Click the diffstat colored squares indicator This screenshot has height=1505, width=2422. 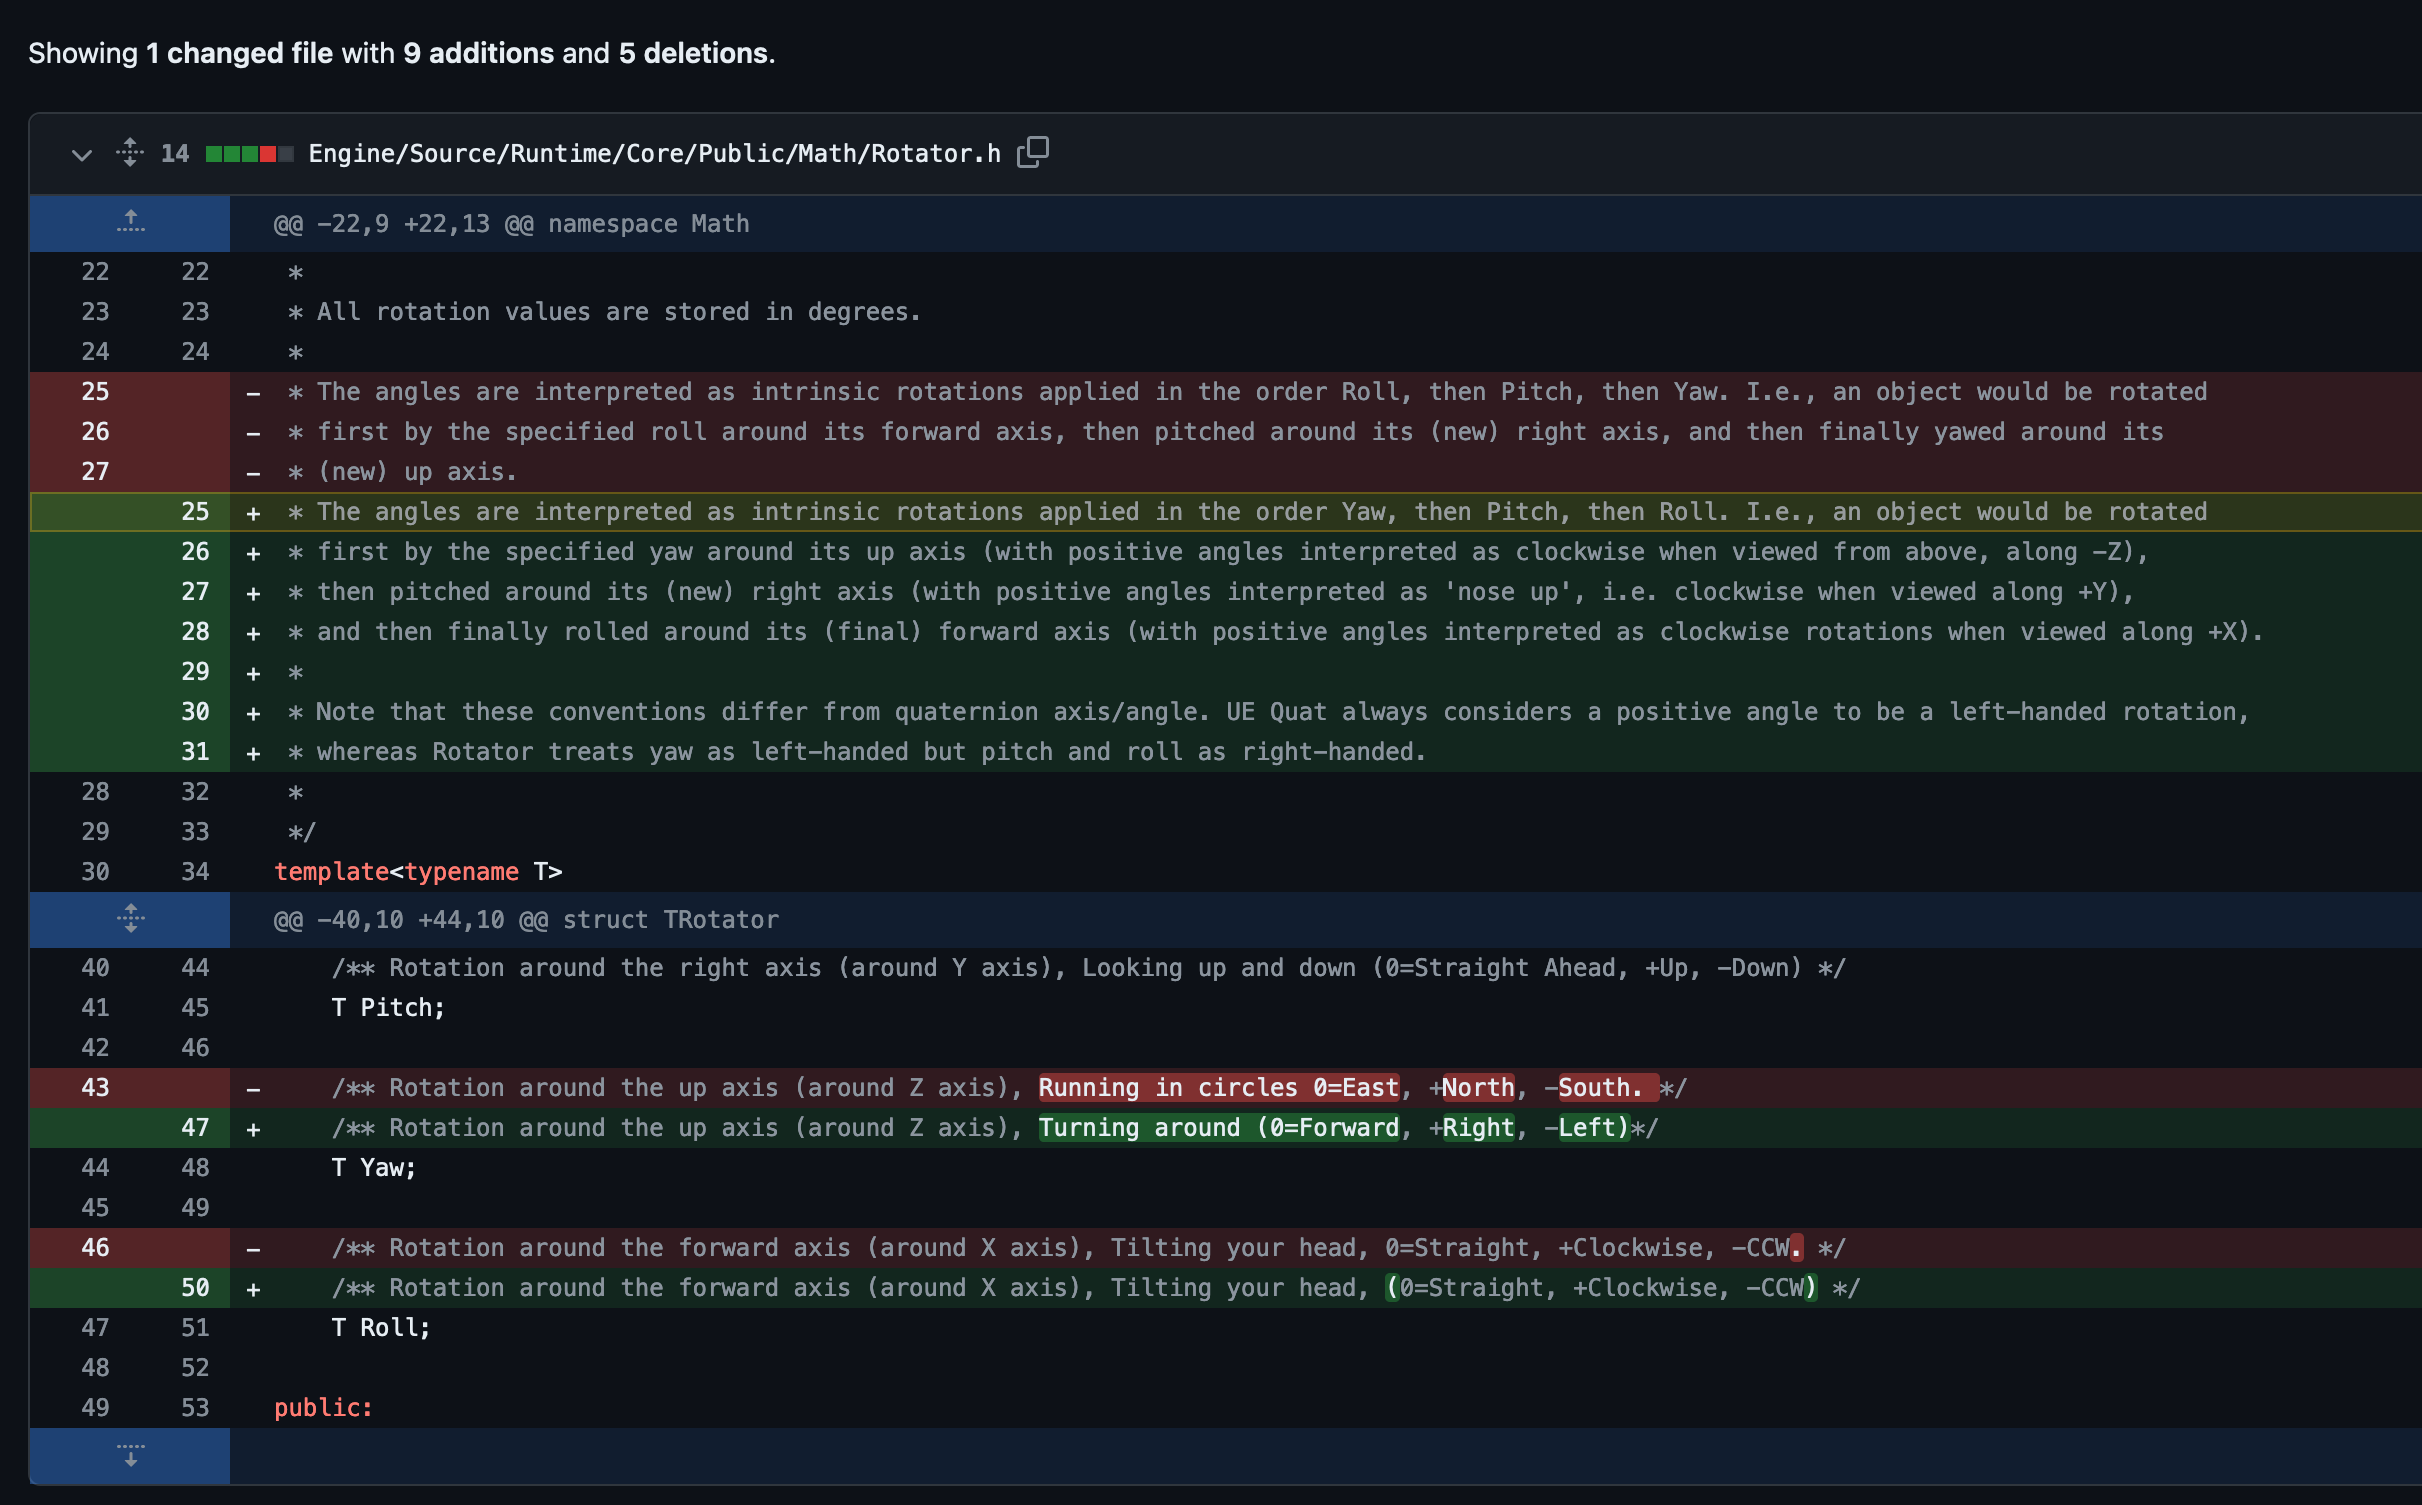[249, 154]
